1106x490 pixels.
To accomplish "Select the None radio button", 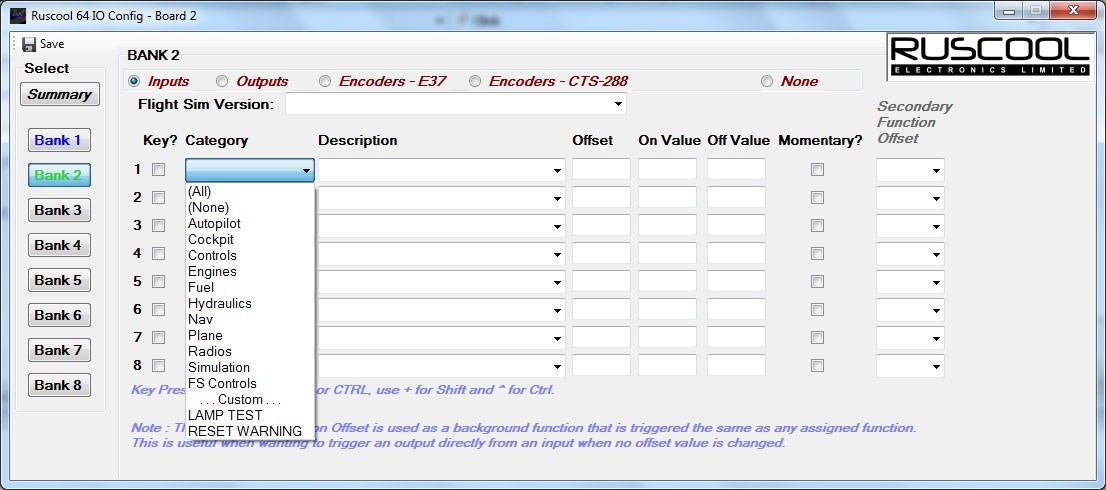I will [x=767, y=82].
